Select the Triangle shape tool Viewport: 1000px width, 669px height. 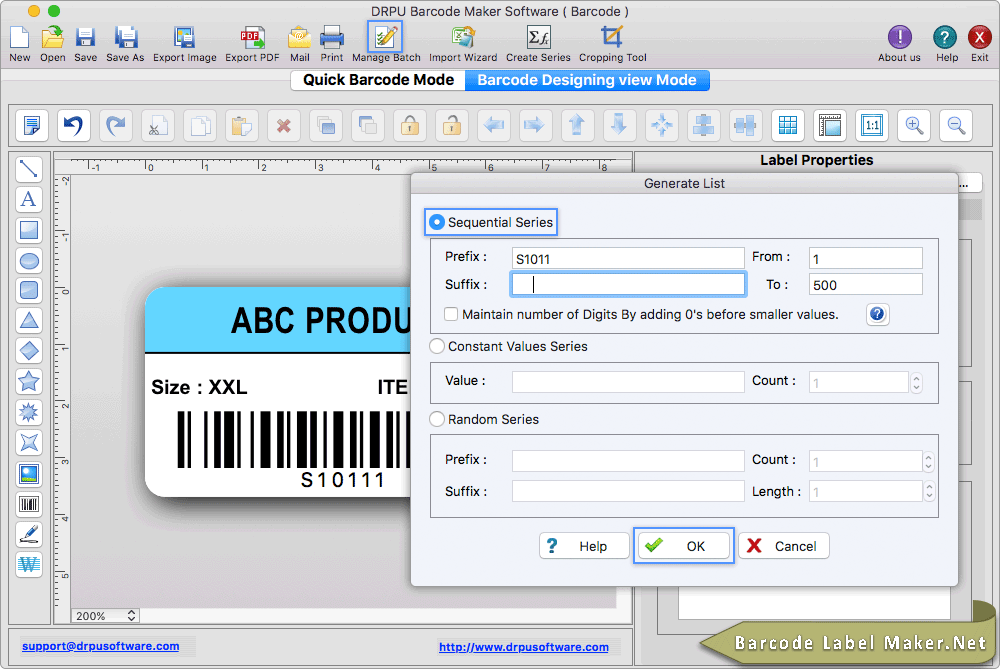[29, 320]
